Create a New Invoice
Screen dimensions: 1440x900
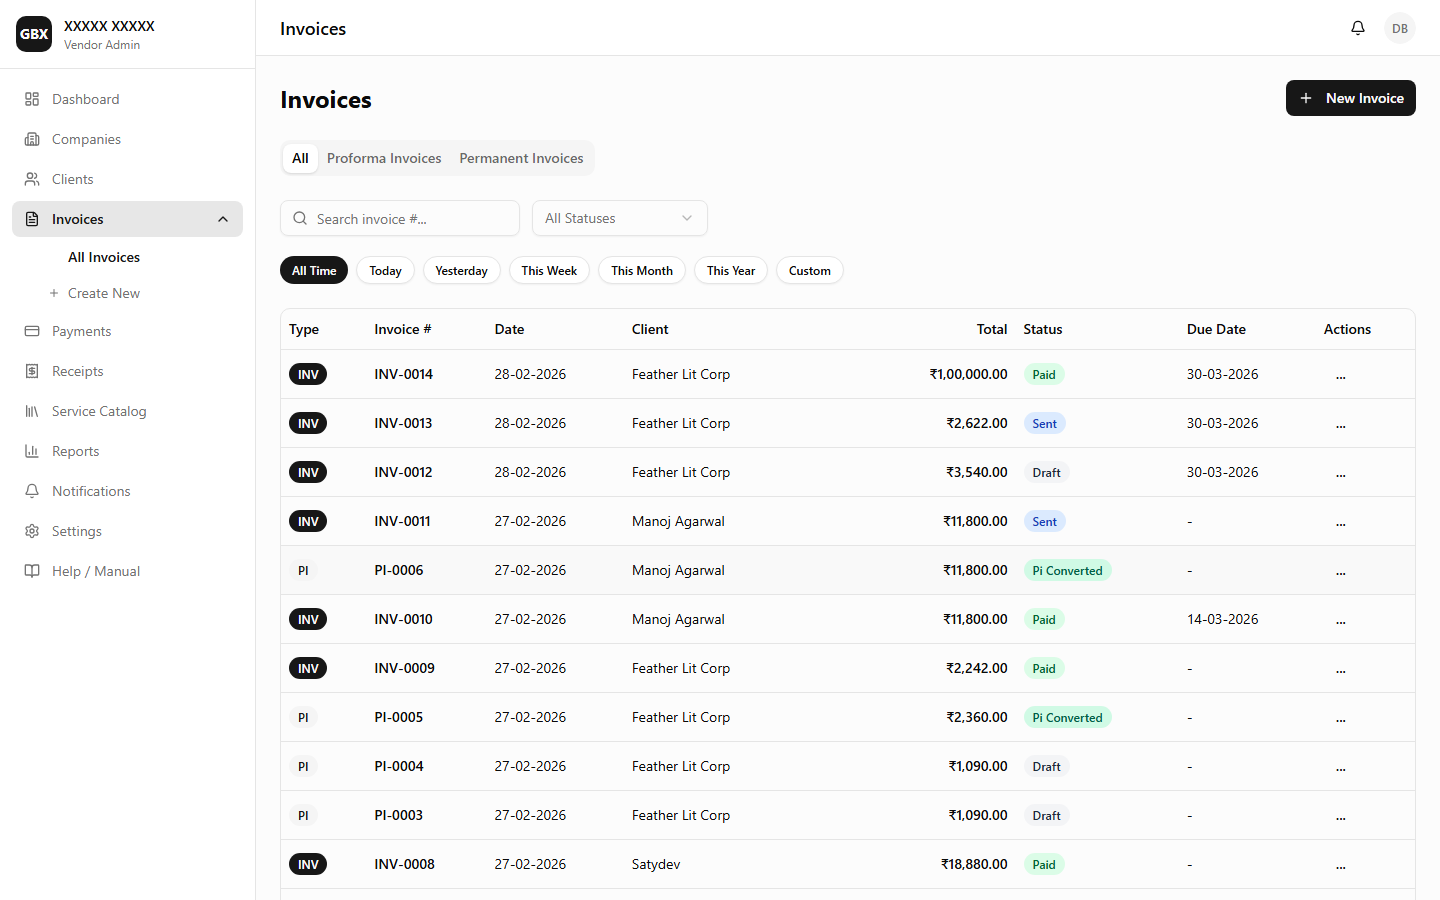(x=1350, y=98)
